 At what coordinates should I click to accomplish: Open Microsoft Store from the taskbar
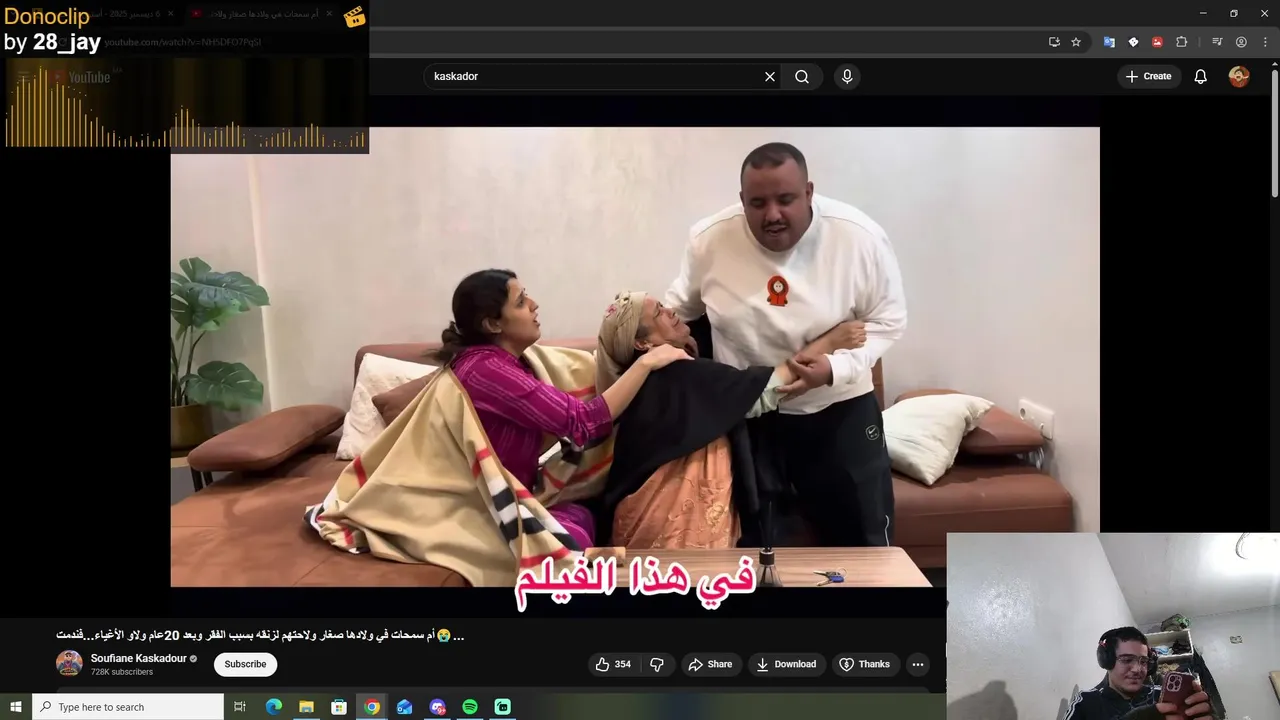point(339,707)
